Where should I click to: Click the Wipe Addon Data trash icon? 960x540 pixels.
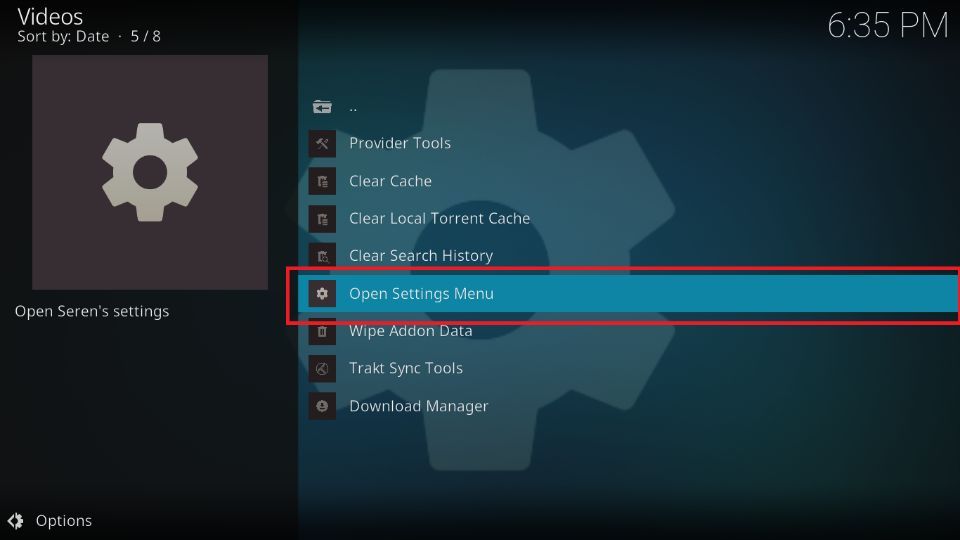322,331
